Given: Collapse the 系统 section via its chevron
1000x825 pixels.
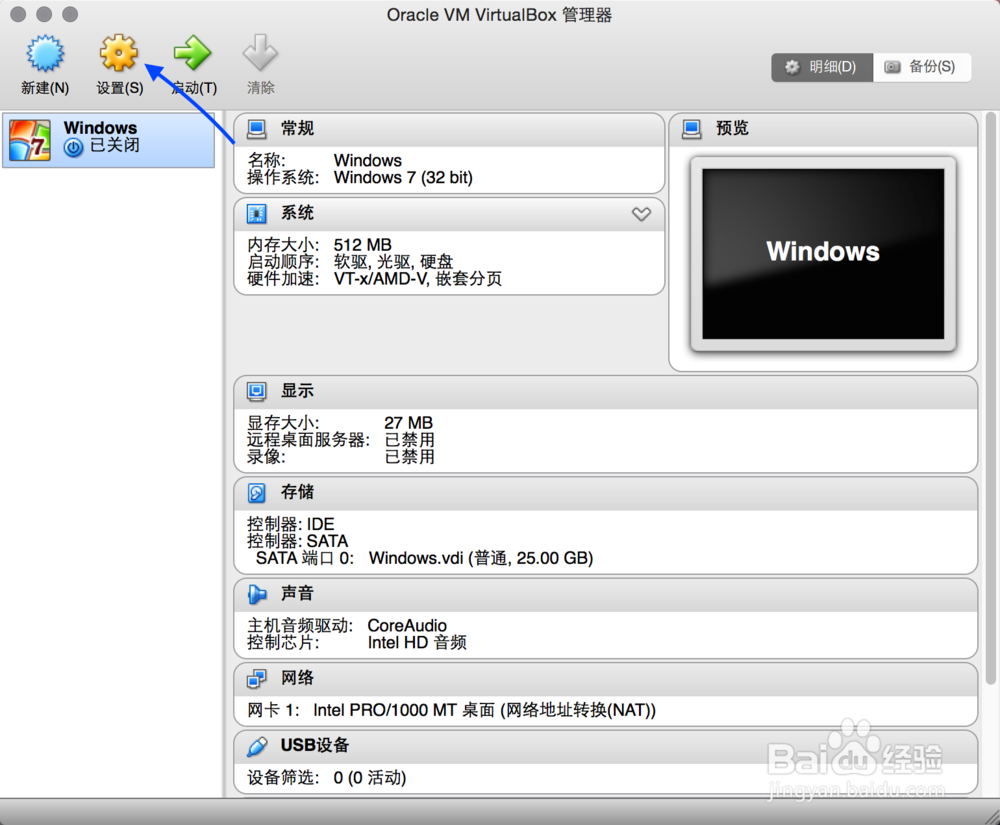Looking at the screenshot, I should [641, 213].
